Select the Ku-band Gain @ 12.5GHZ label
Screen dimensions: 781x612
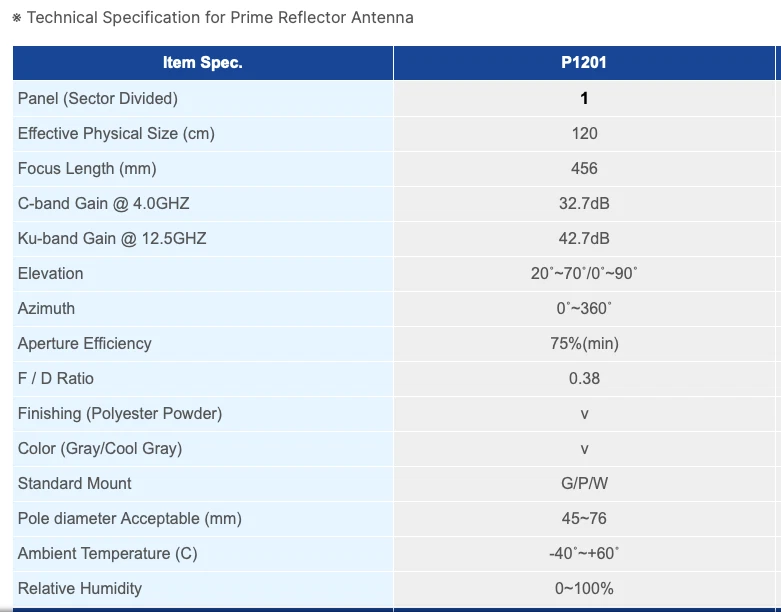coord(112,238)
